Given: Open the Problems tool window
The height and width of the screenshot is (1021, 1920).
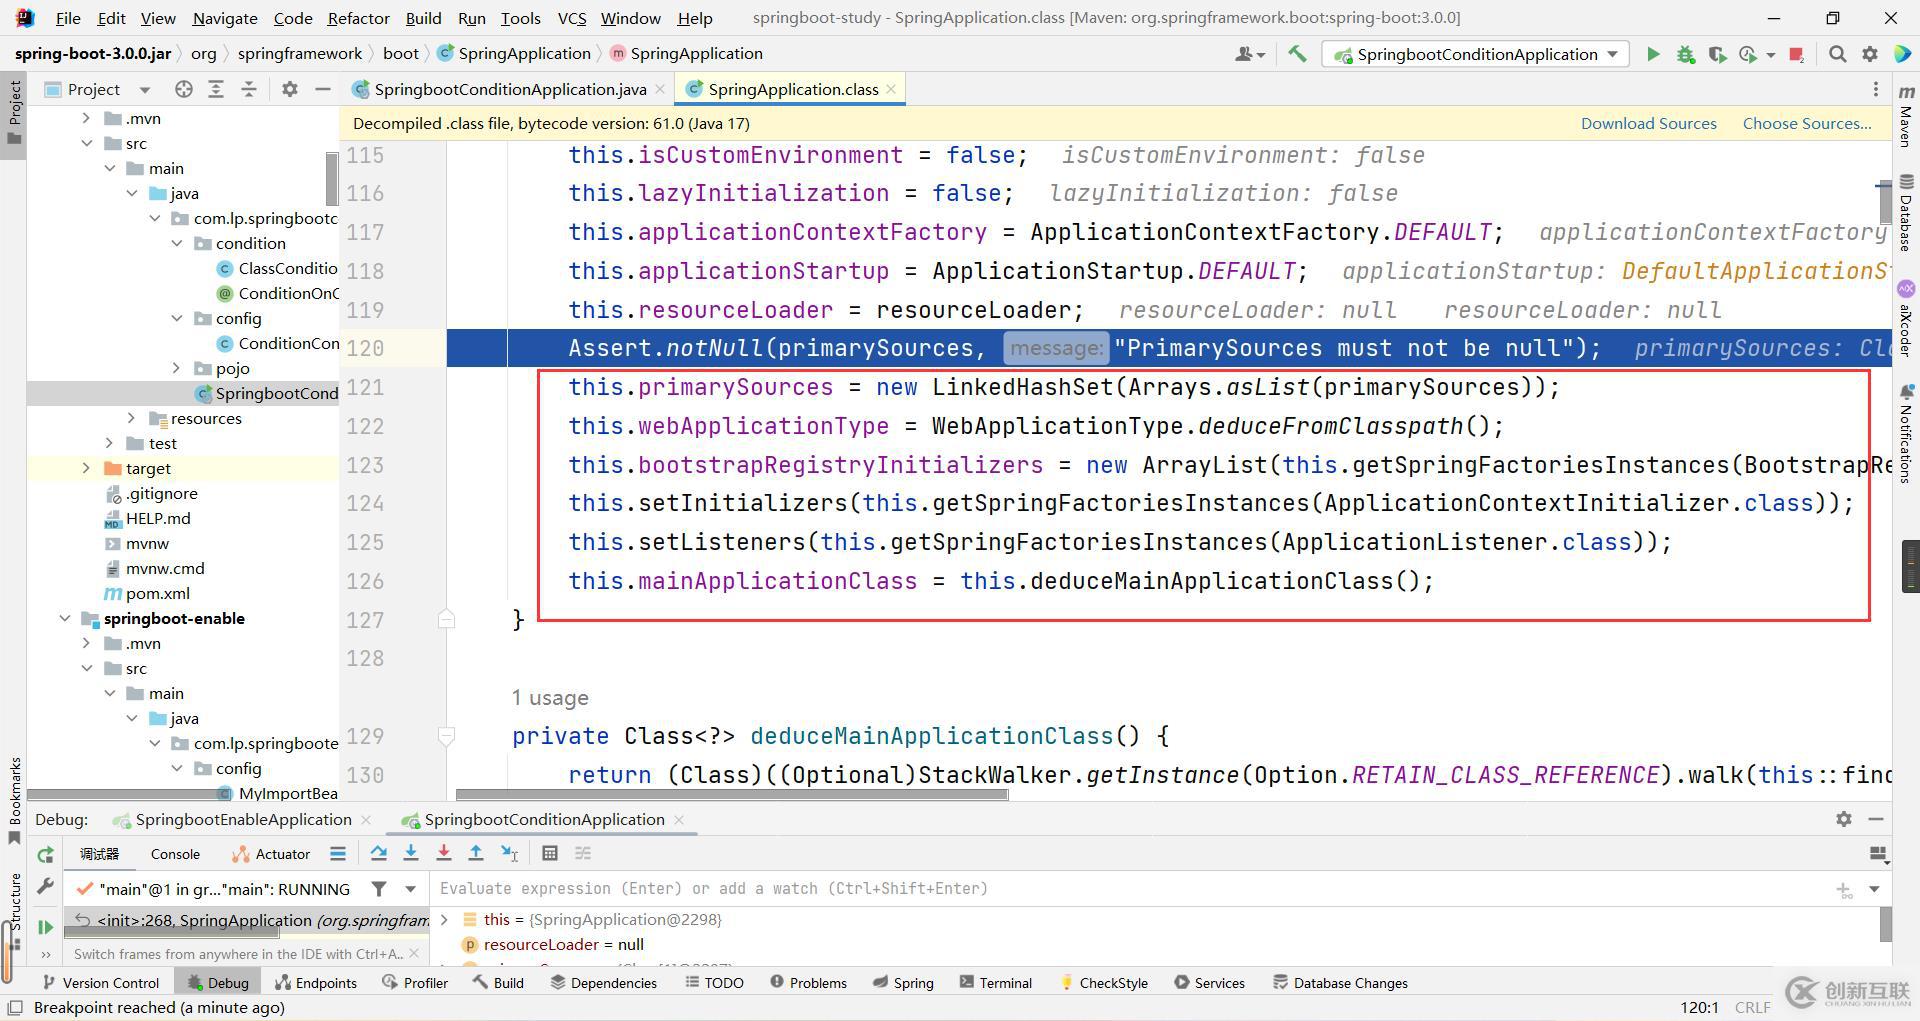Looking at the screenshot, I should tap(809, 983).
